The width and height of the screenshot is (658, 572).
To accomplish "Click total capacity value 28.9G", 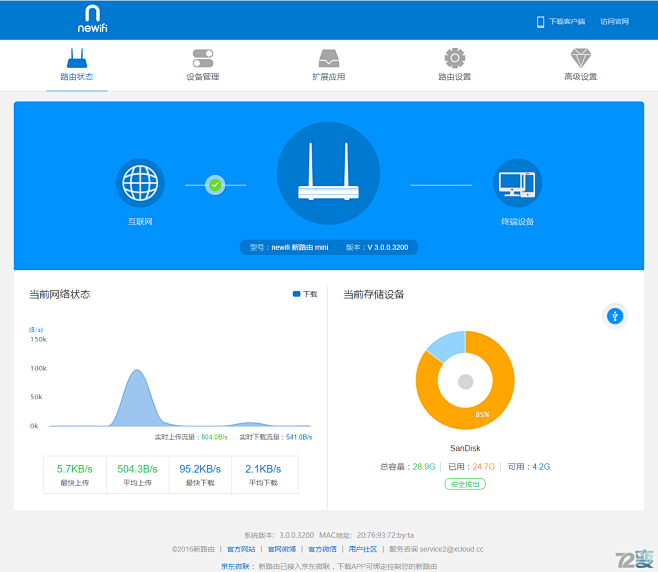I will pyautogui.click(x=424, y=467).
